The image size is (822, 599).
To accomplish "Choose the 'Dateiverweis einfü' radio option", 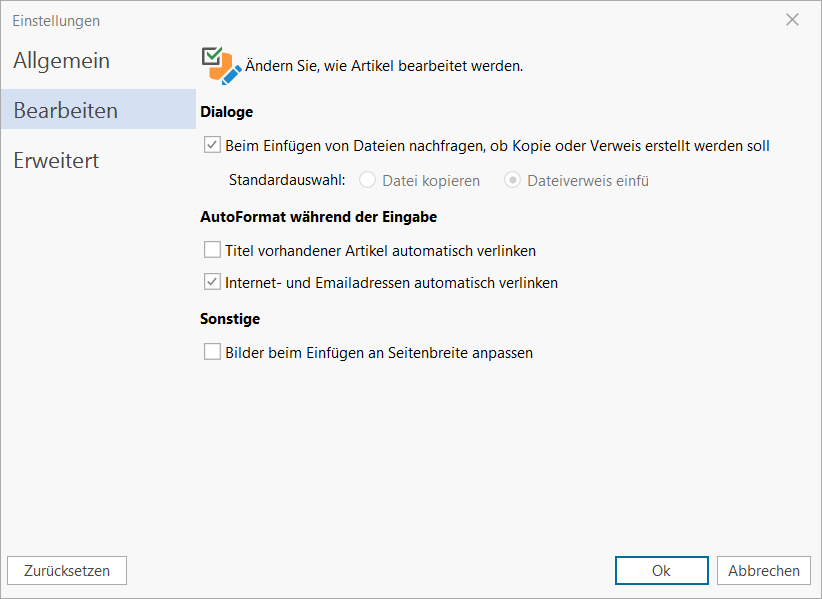I will (512, 181).
